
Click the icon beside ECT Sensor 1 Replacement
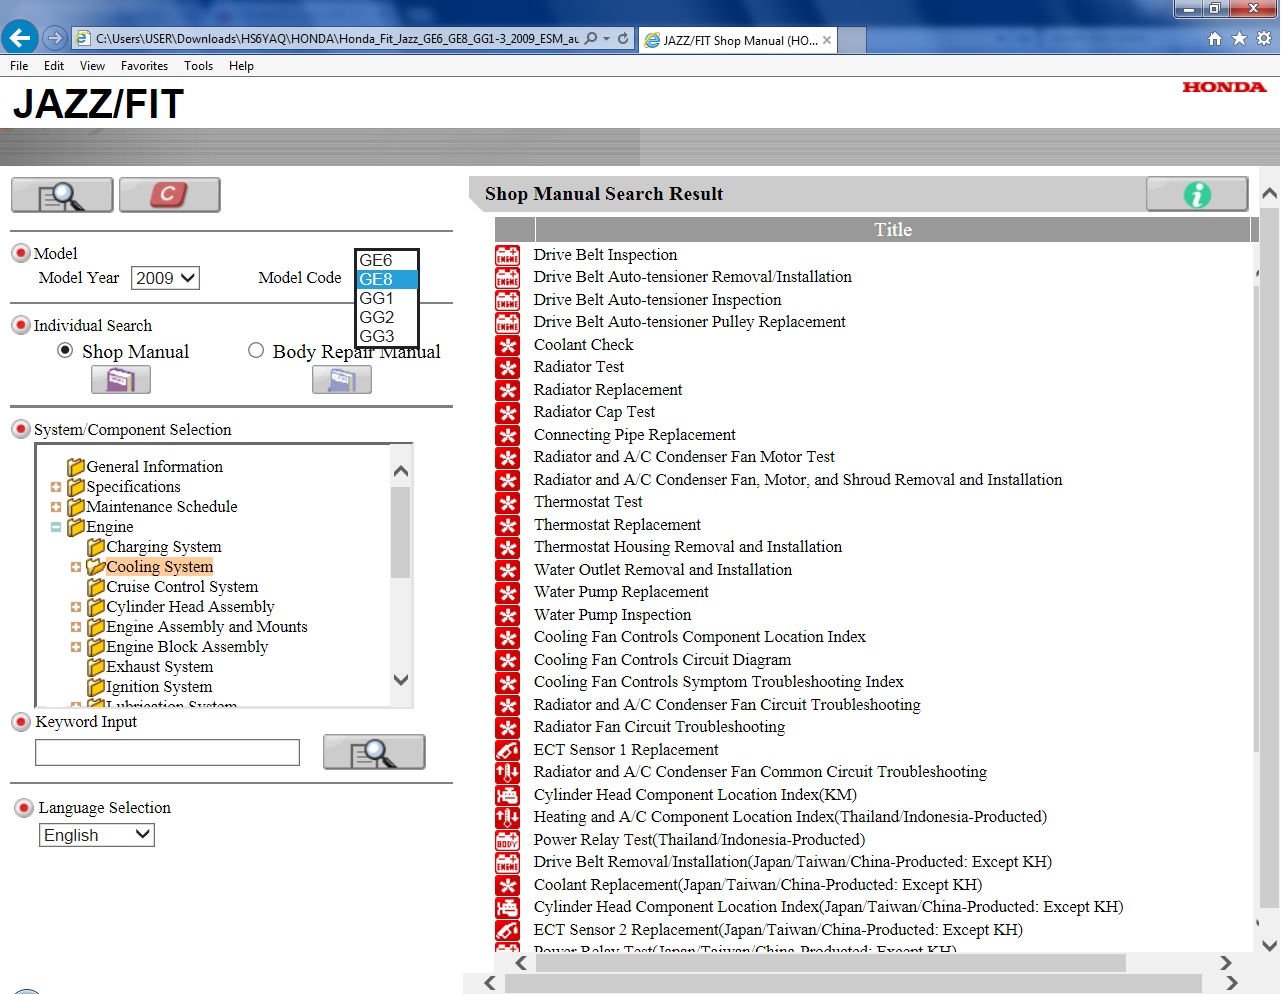pos(508,750)
